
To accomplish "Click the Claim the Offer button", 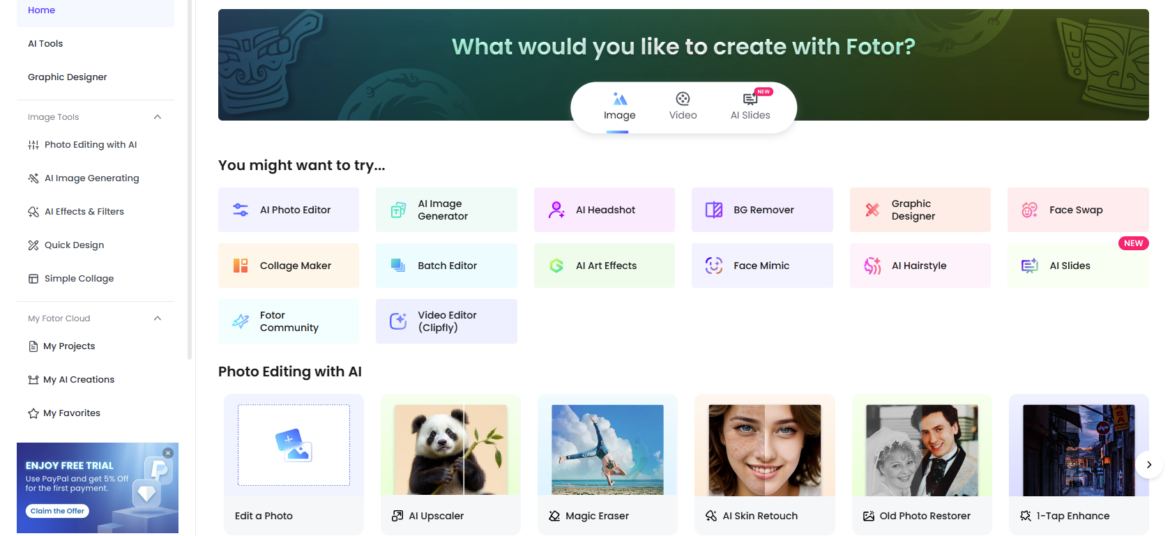I will tap(57, 511).
